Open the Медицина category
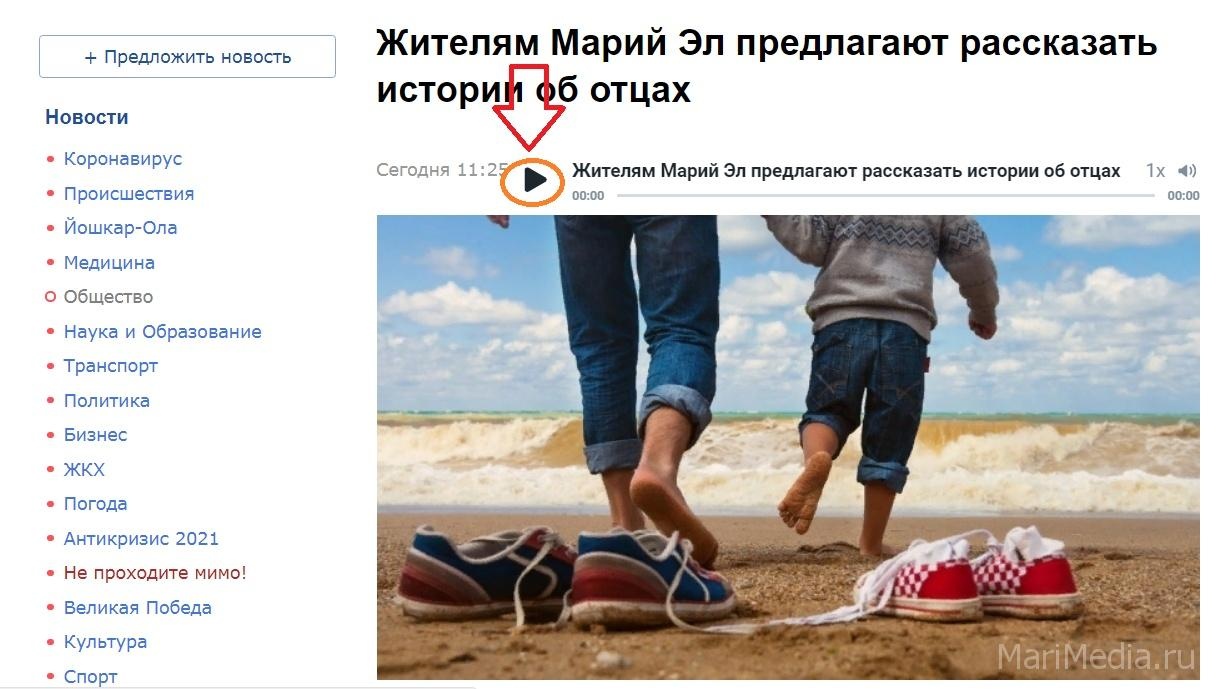 [109, 263]
